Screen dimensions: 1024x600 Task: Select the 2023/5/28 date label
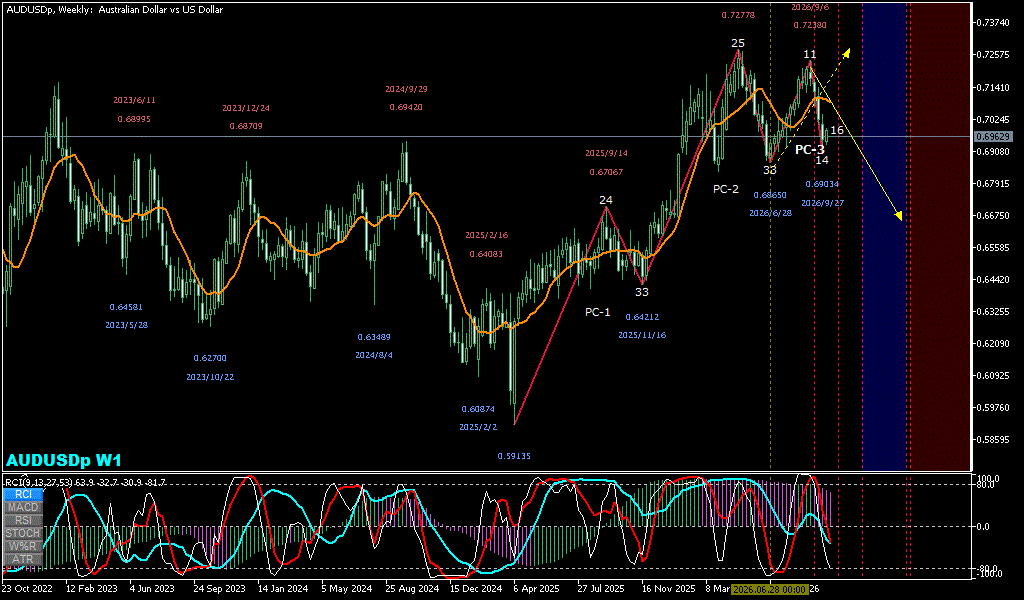127,324
